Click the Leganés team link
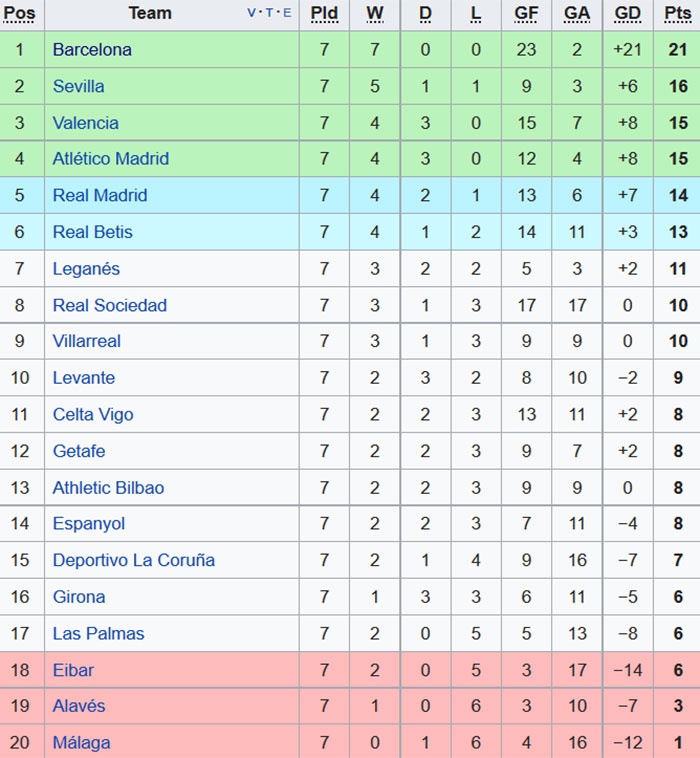The image size is (700, 758). tap(86, 268)
